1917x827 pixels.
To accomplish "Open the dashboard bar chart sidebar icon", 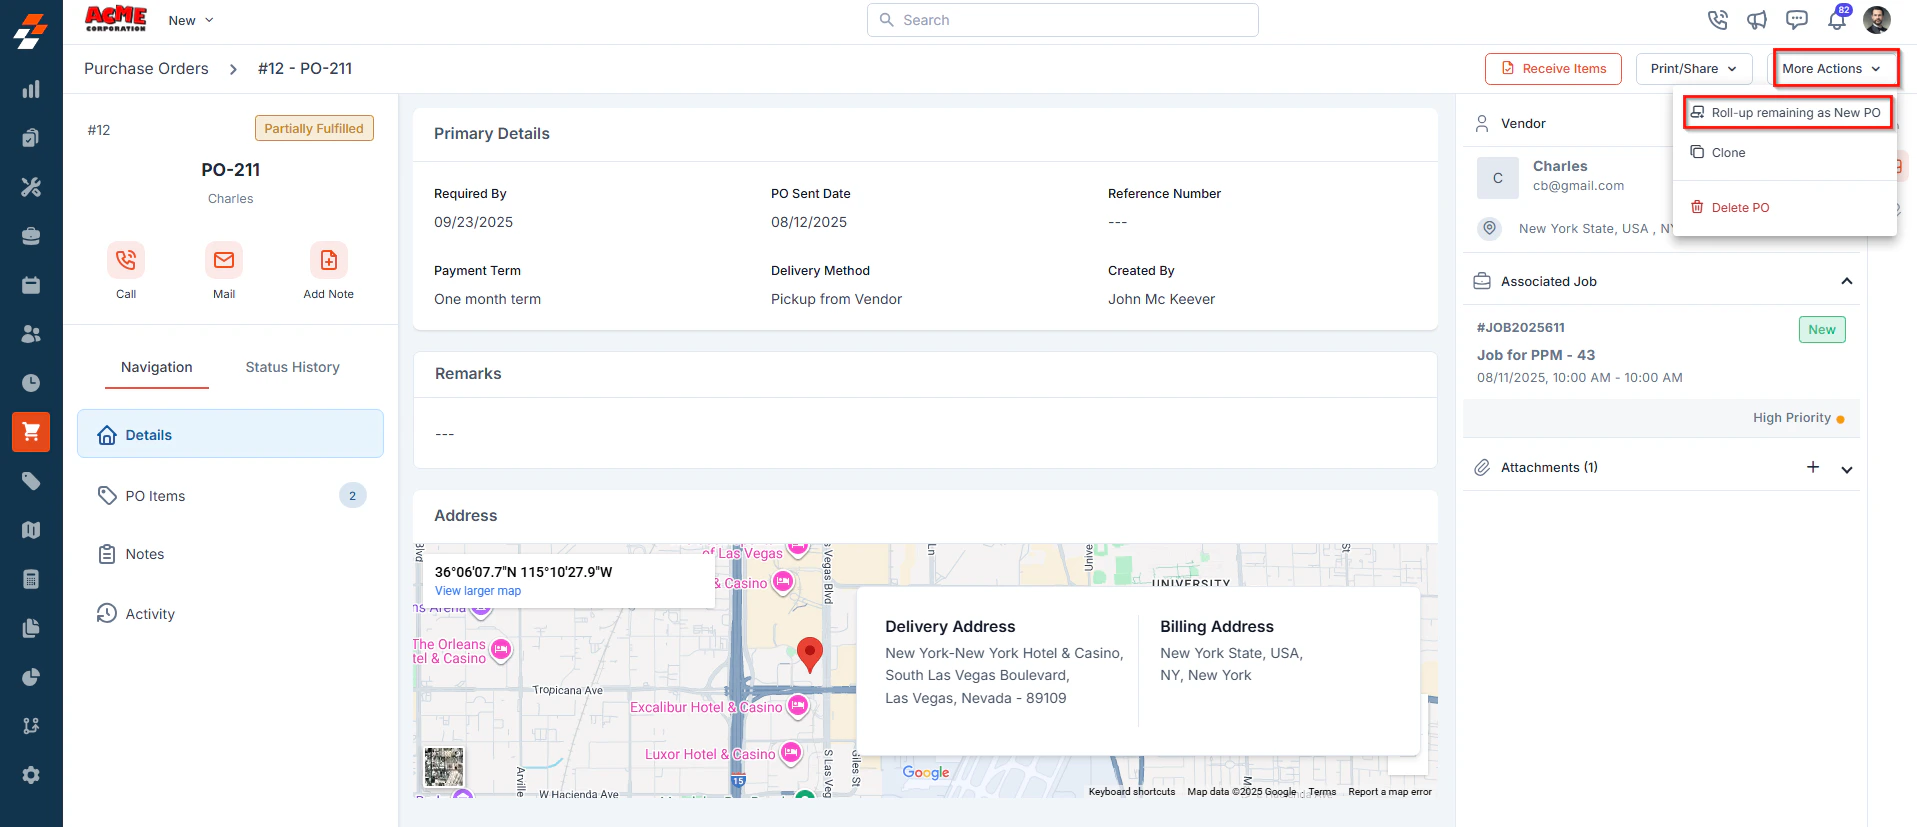I will [x=31, y=89].
